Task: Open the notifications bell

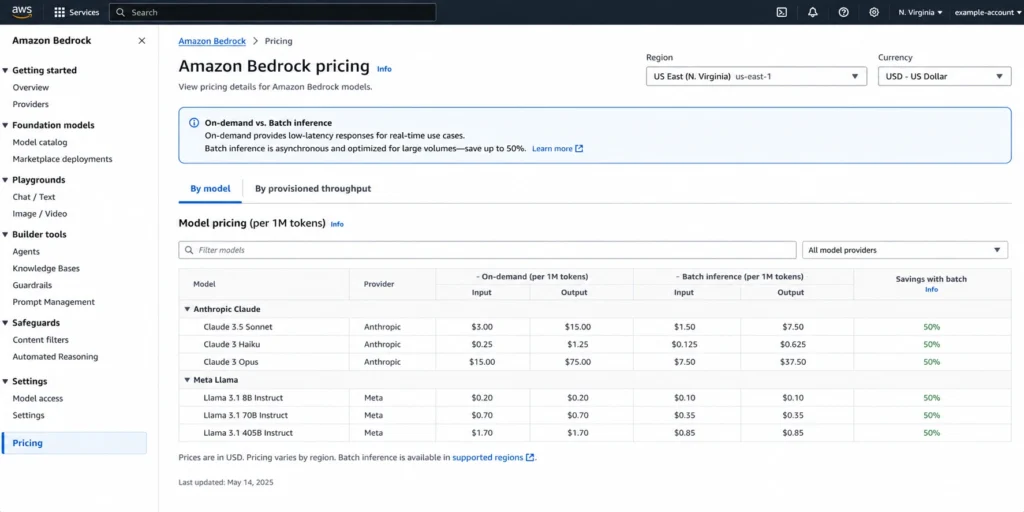Action: click(x=812, y=12)
